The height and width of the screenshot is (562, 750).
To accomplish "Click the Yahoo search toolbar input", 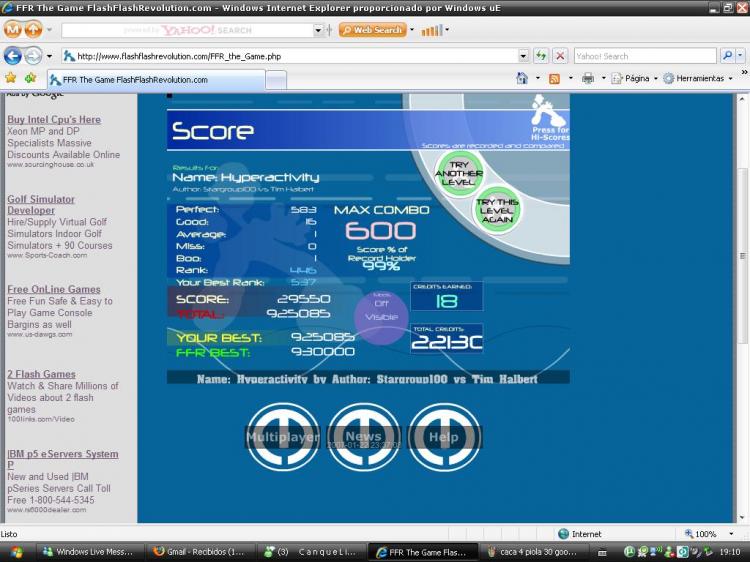I will click(187, 30).
